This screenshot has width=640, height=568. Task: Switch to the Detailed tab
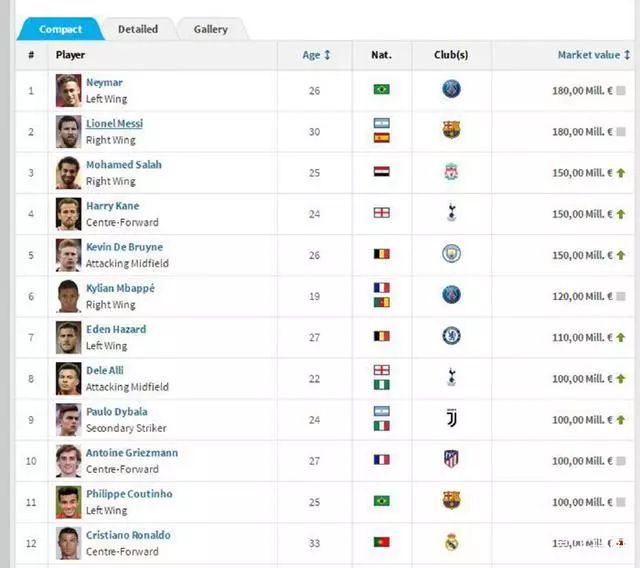pyautogui.click(x=138, y=29)
